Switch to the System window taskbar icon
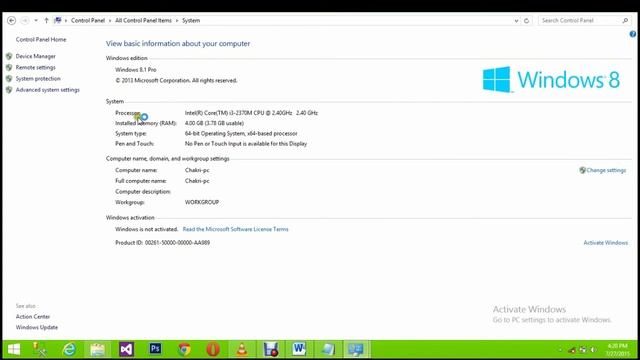Image resolution: width=640 pixels, height=360 pixels. (356, 349)
